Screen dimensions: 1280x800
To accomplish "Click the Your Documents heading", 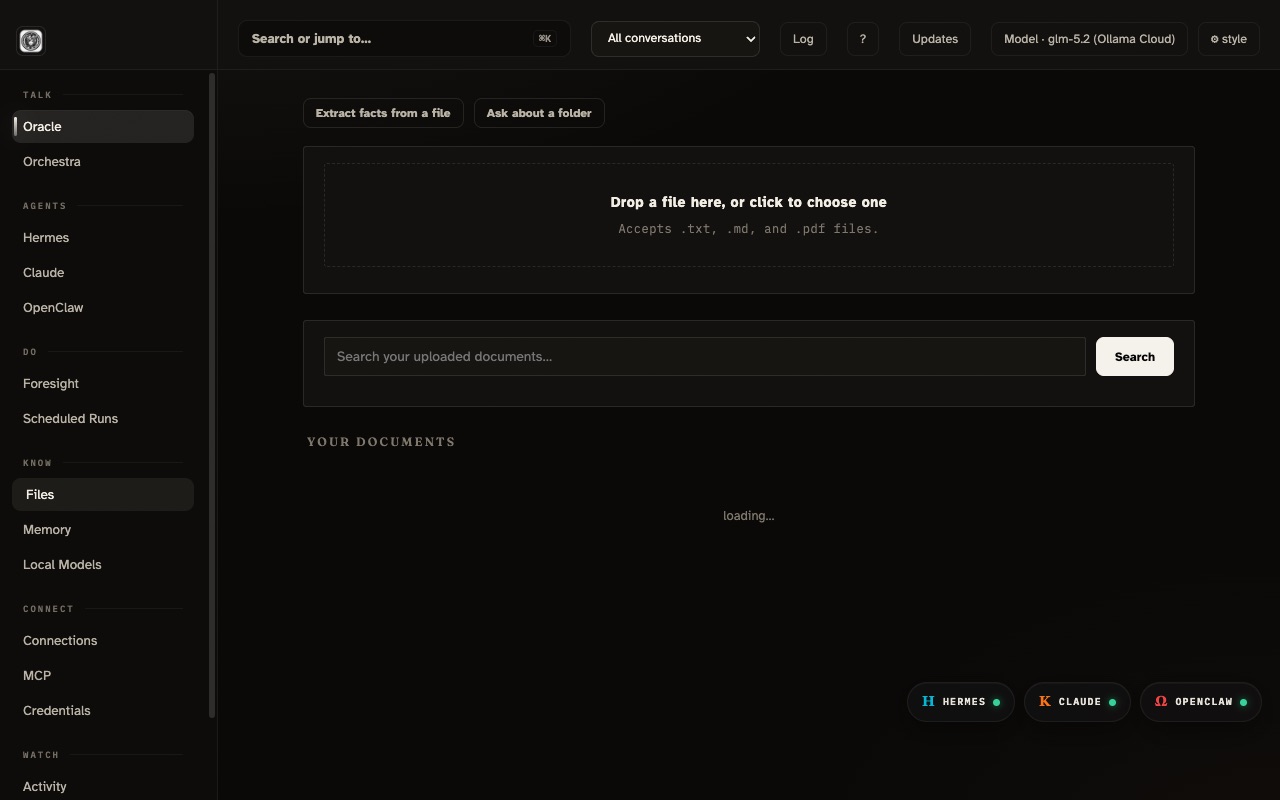I will pyautogui.click(x=381, y=442).
